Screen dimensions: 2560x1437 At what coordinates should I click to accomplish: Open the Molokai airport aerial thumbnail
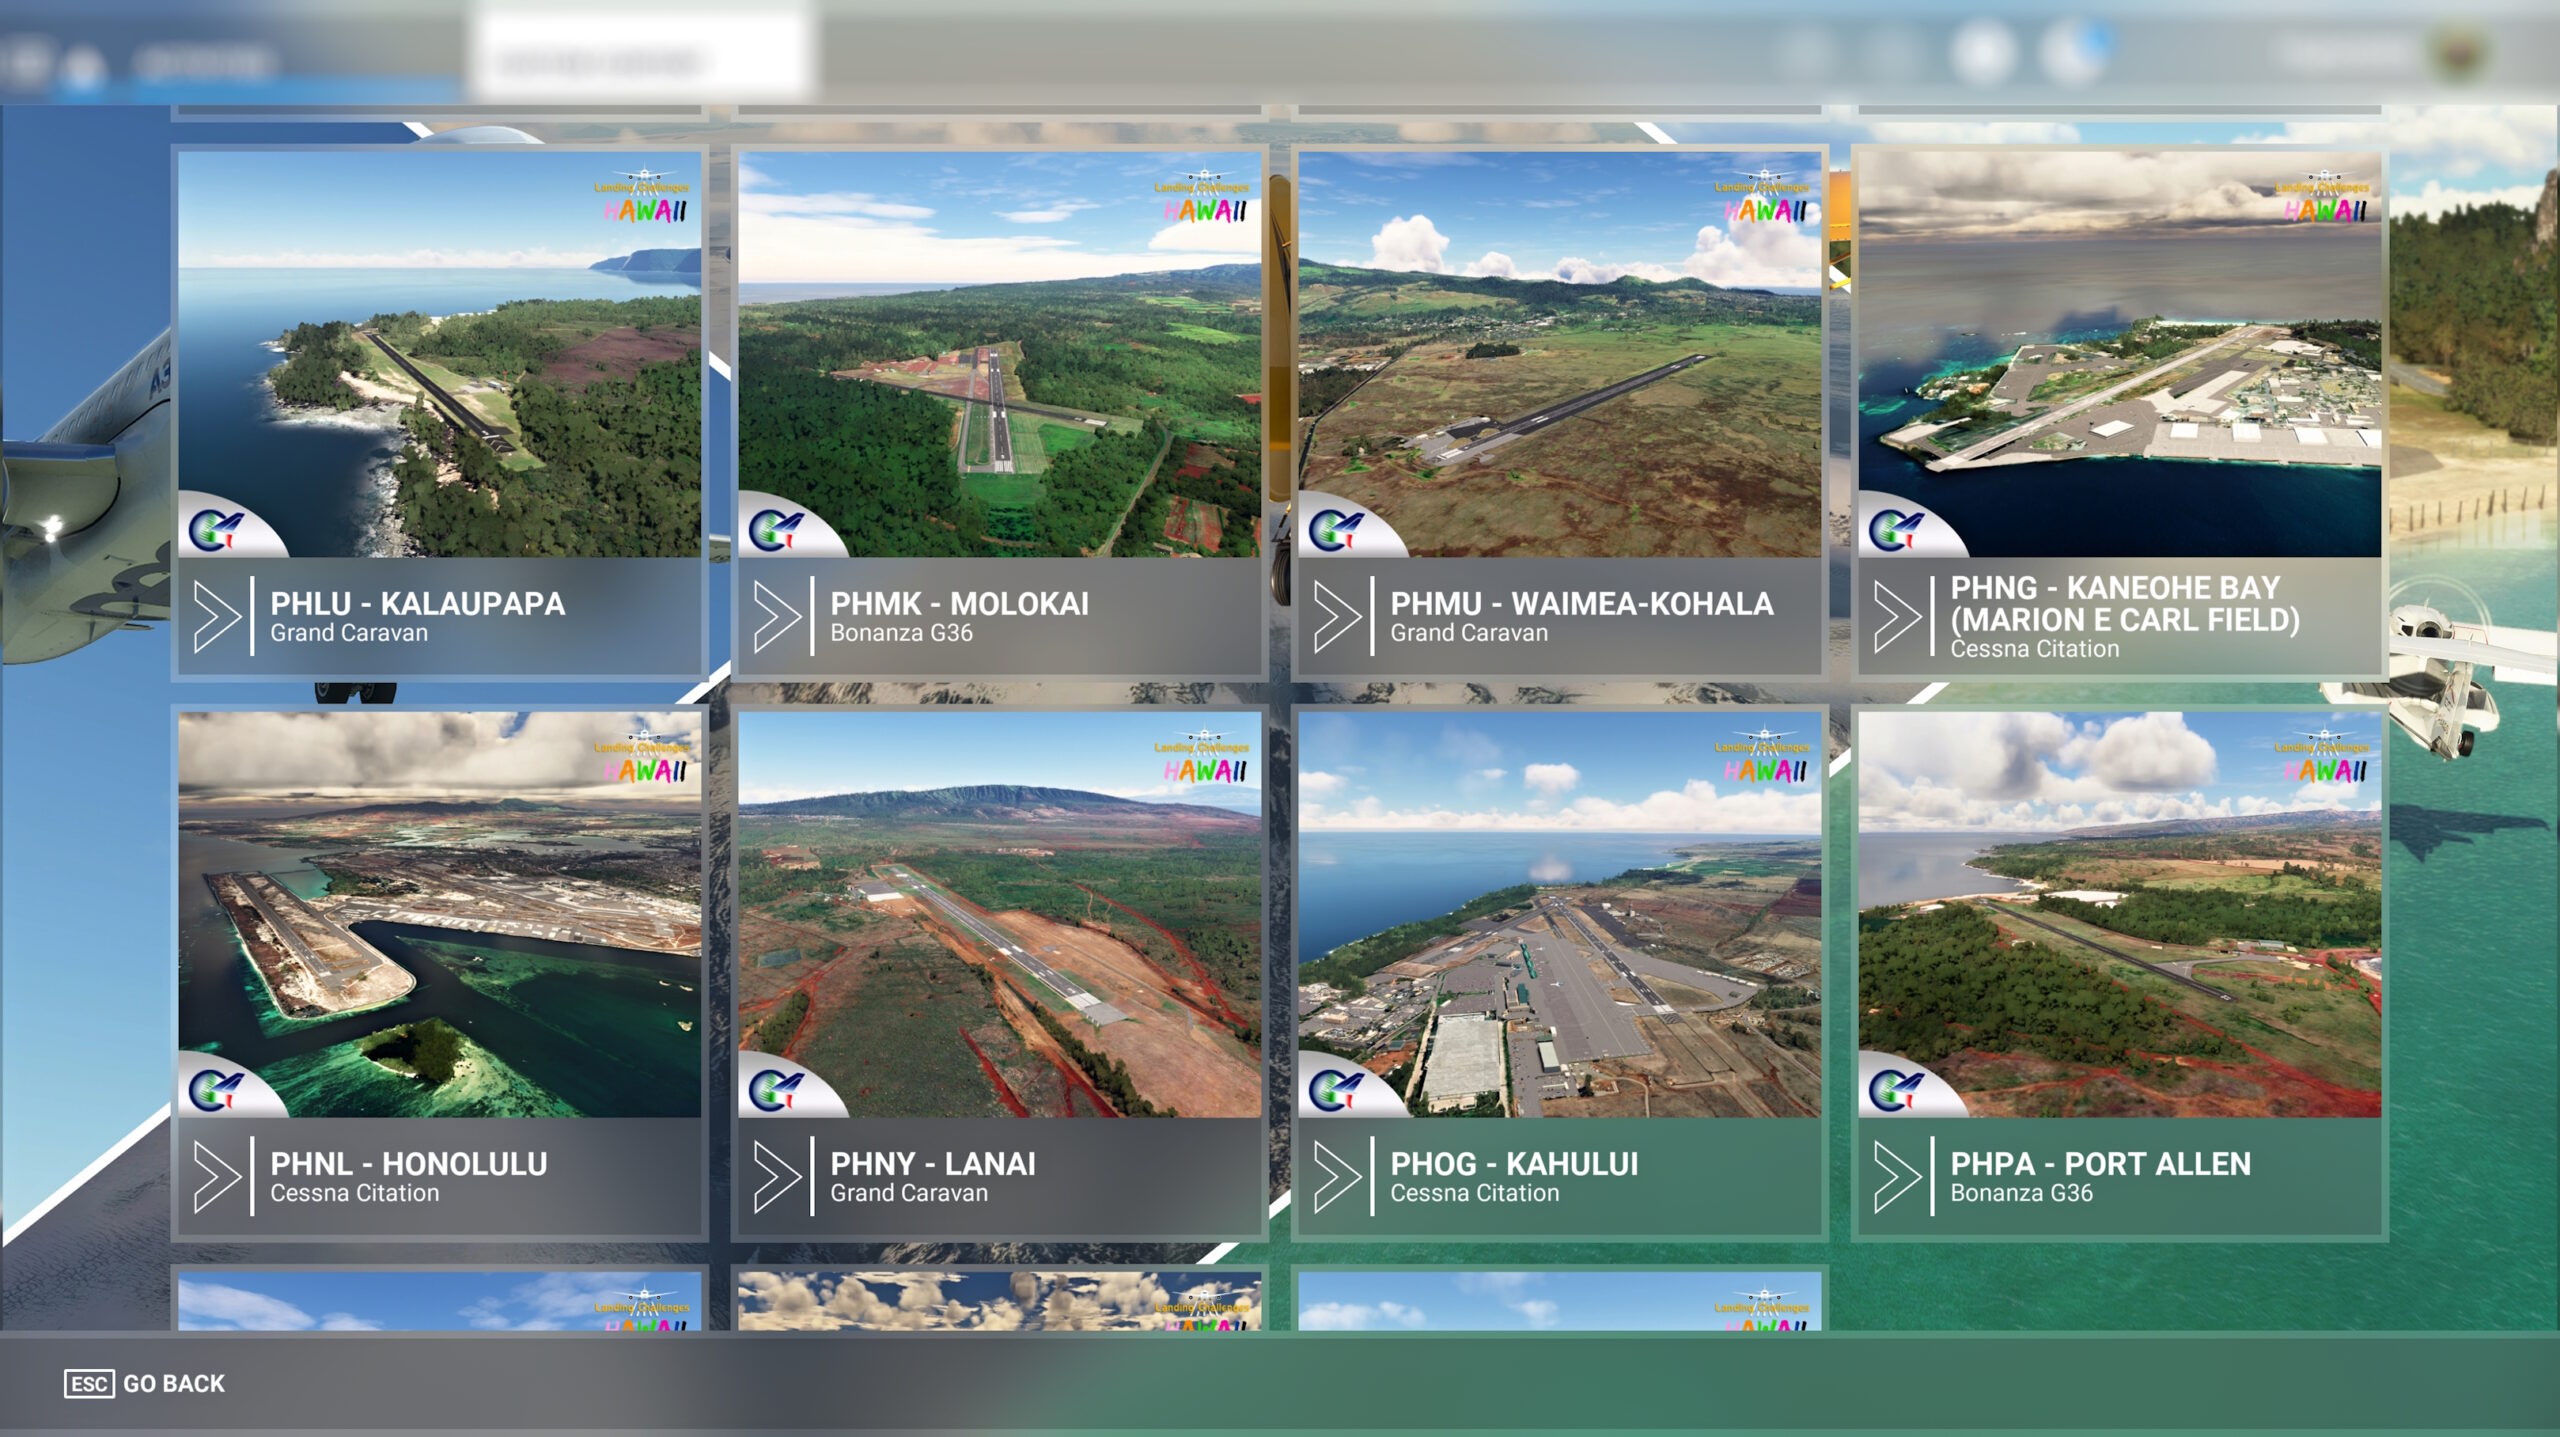click(x=1000, y=354)
